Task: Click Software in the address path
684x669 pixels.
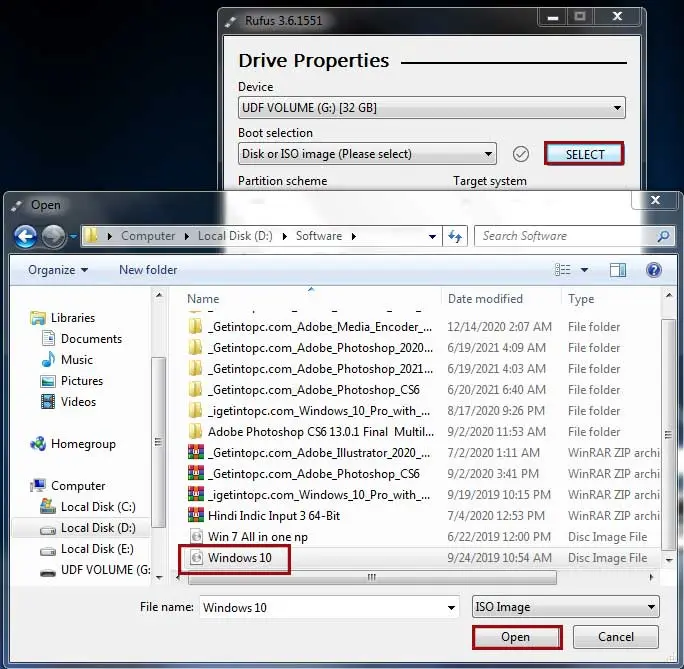Action: (x=318, y=236)
